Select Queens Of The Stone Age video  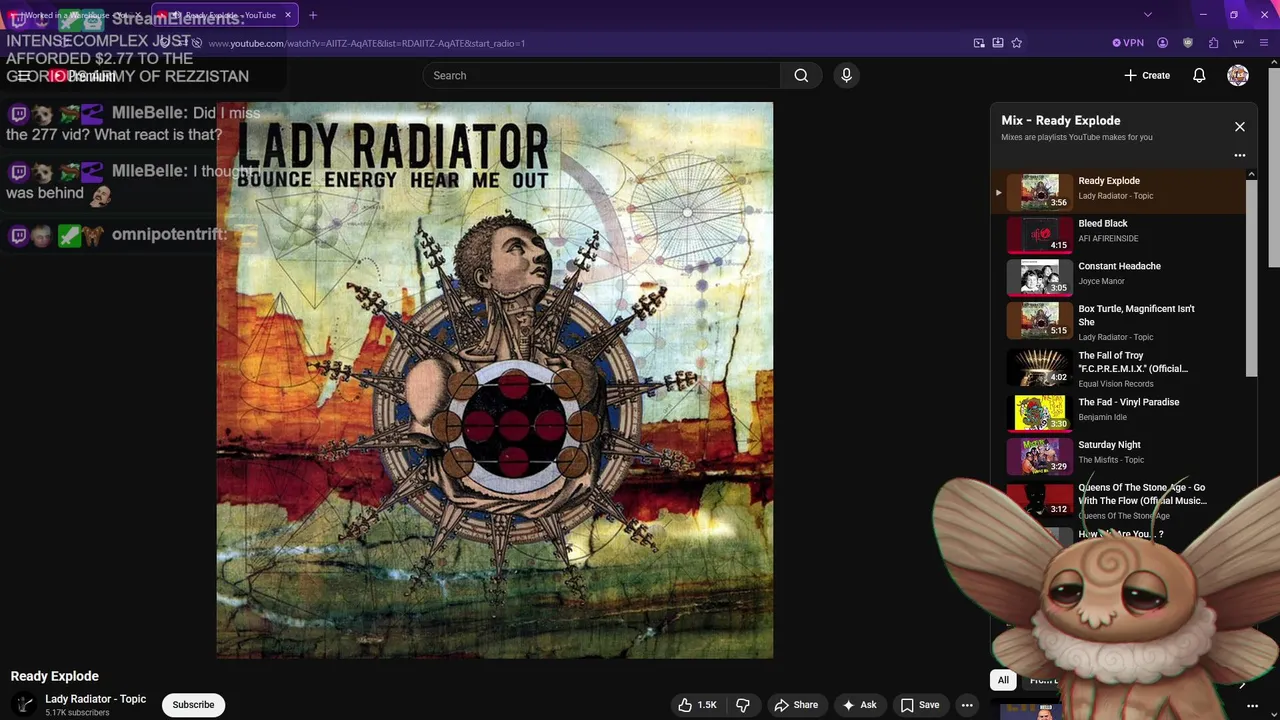(1118, 499)
